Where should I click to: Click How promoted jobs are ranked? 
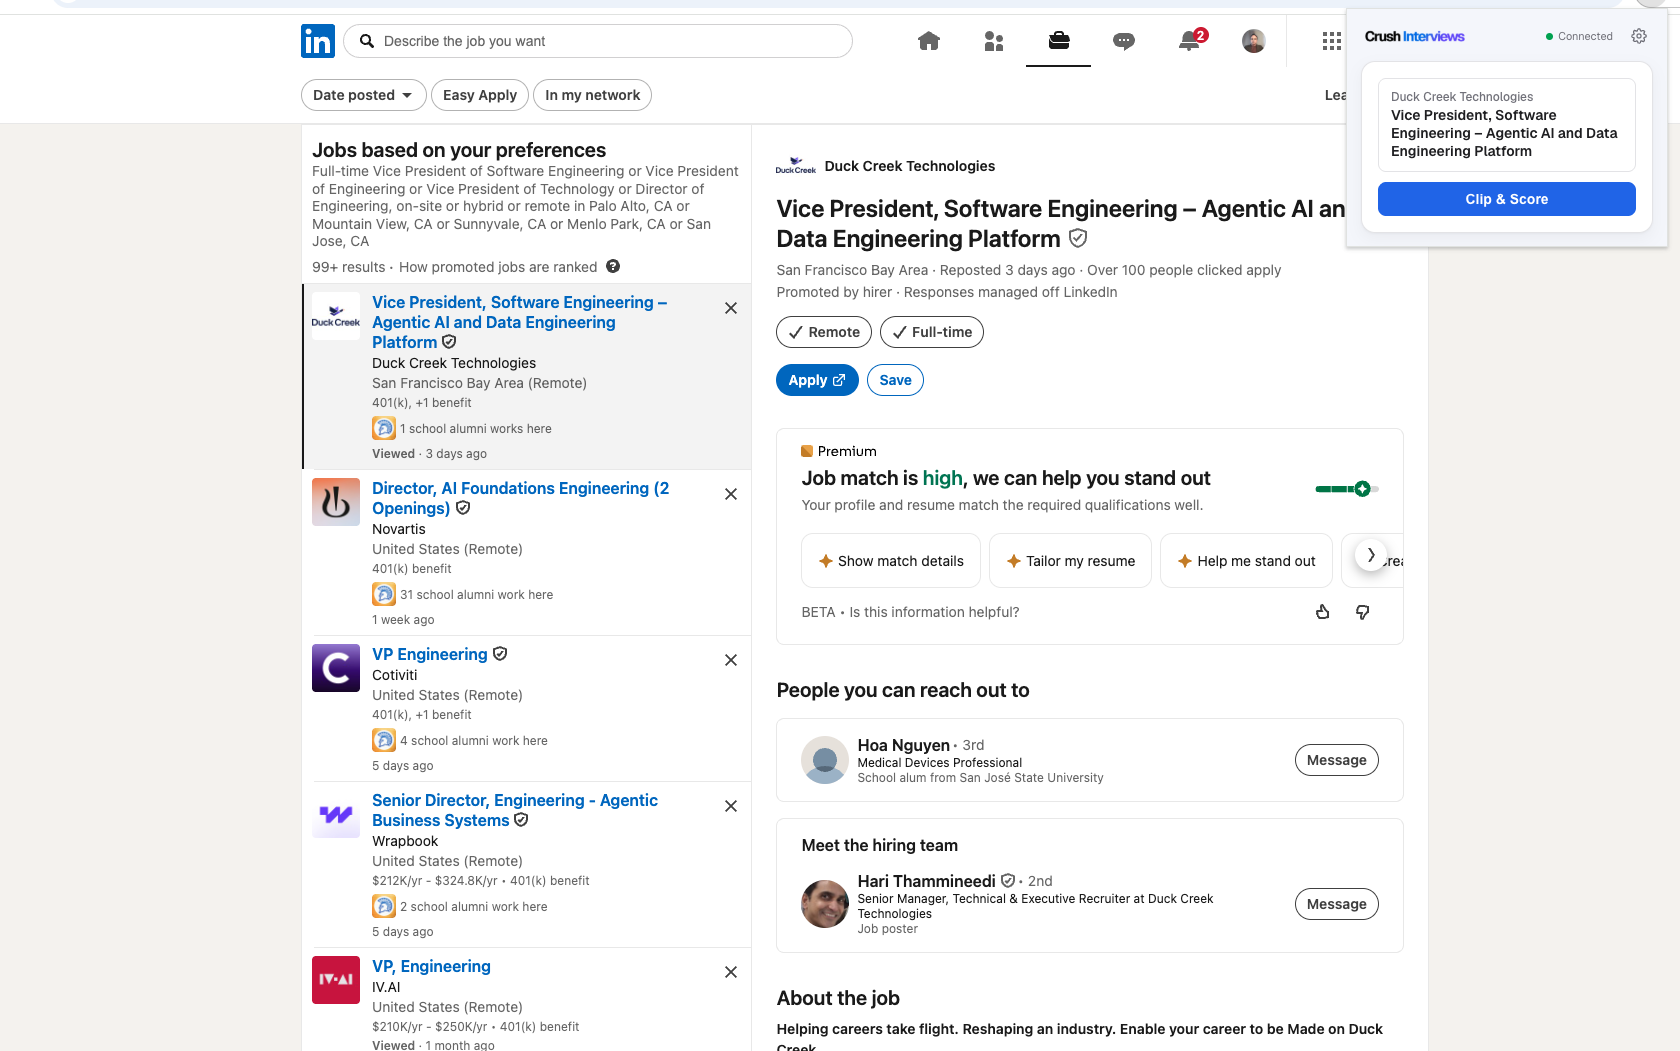point(498,267)
